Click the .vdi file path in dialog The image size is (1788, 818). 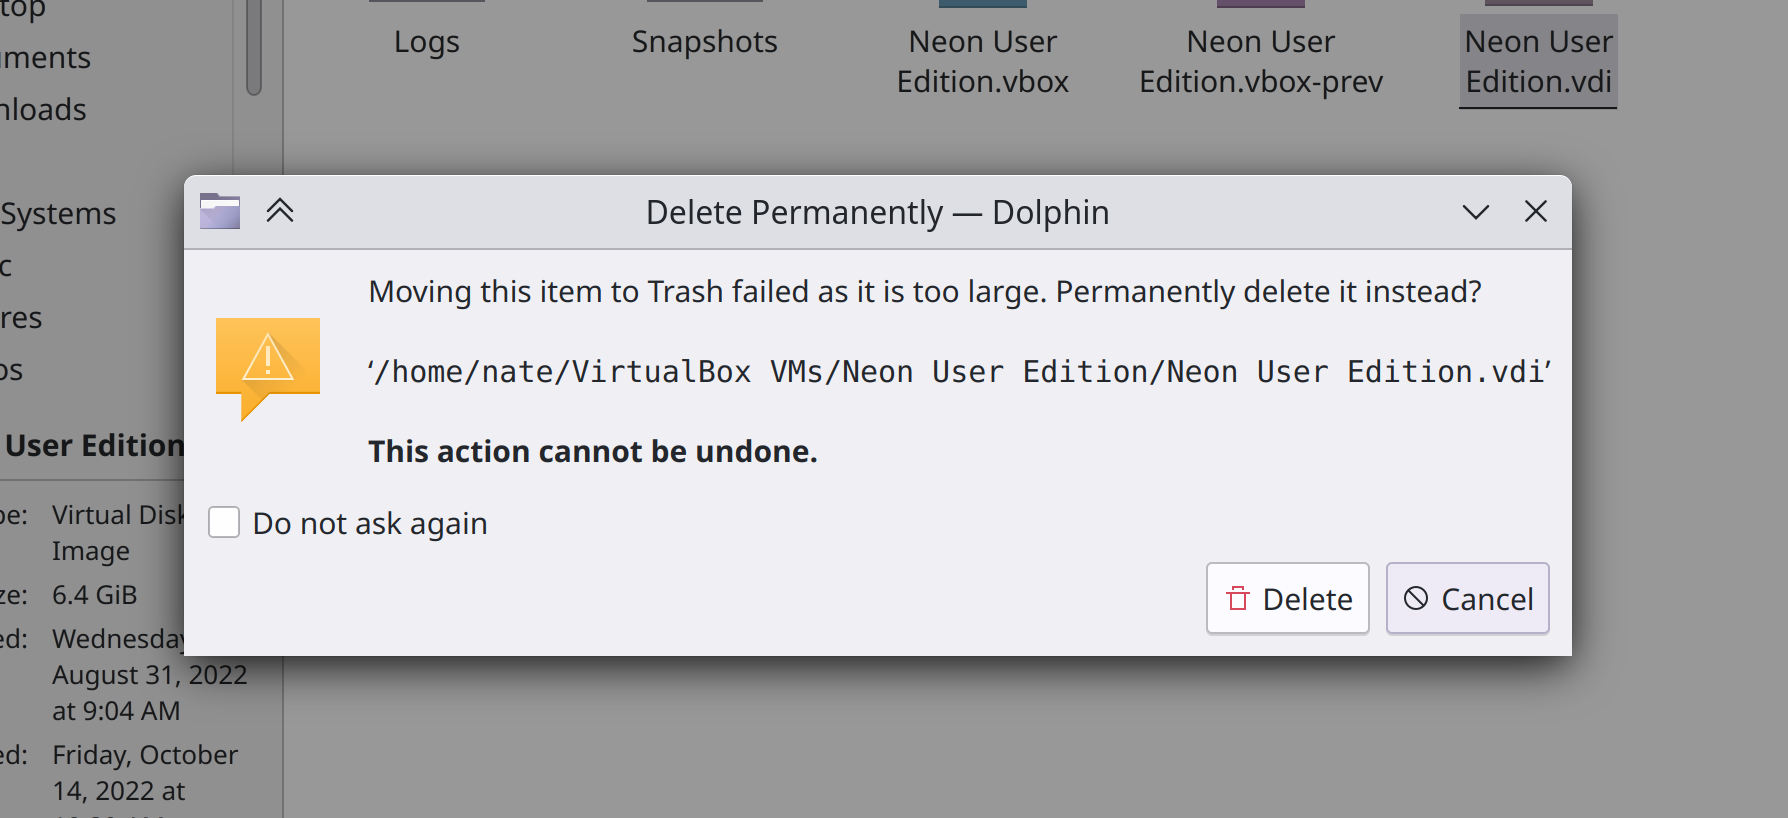(x=959, y=372)
